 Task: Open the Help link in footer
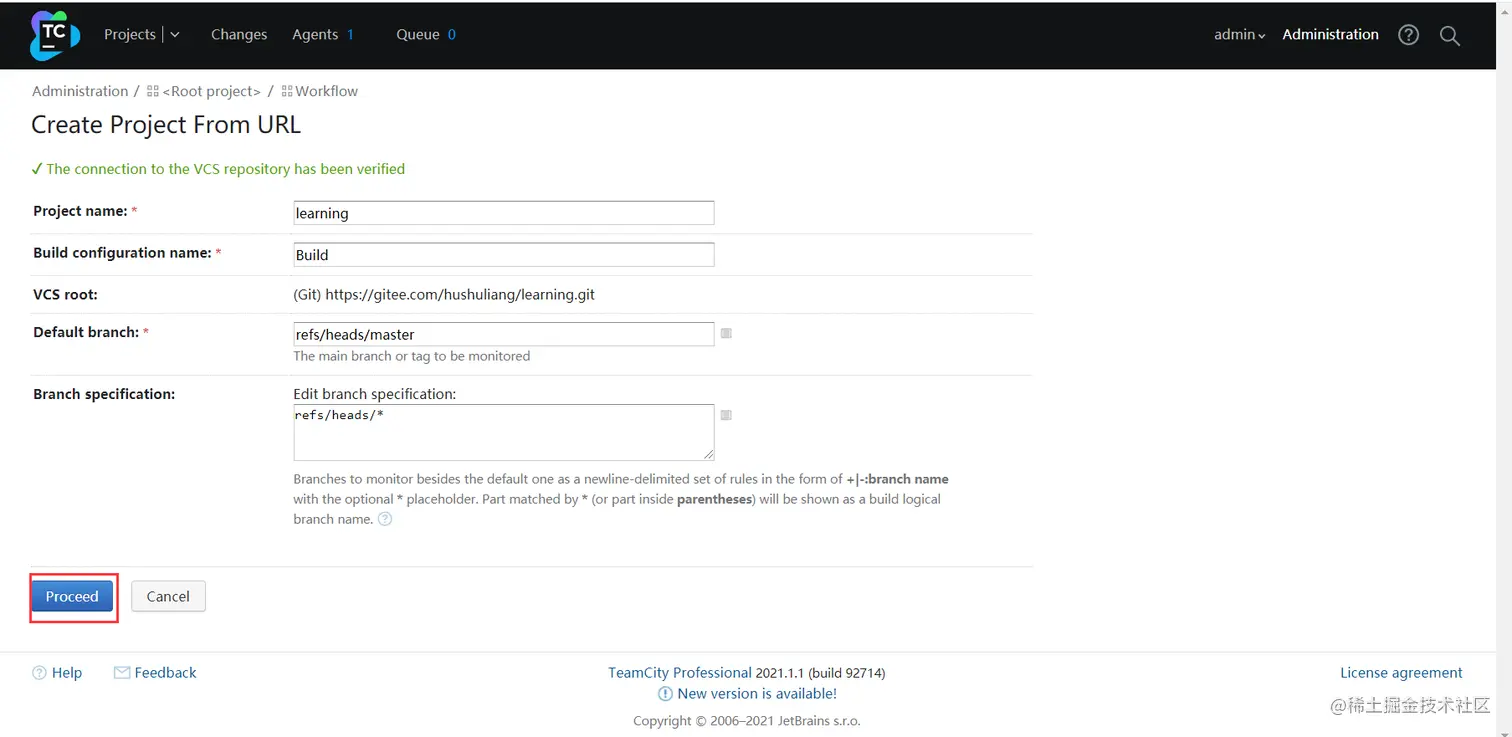point(67,673)
